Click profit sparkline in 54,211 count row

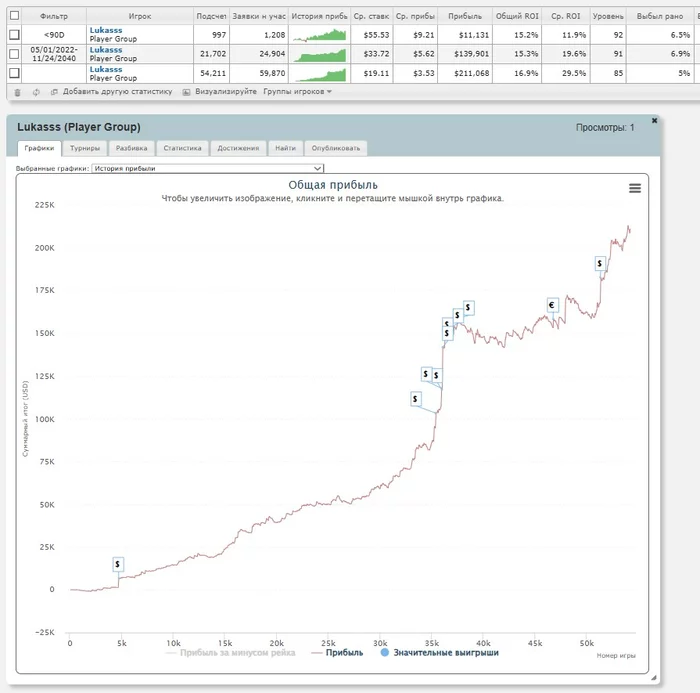(320, 74)
